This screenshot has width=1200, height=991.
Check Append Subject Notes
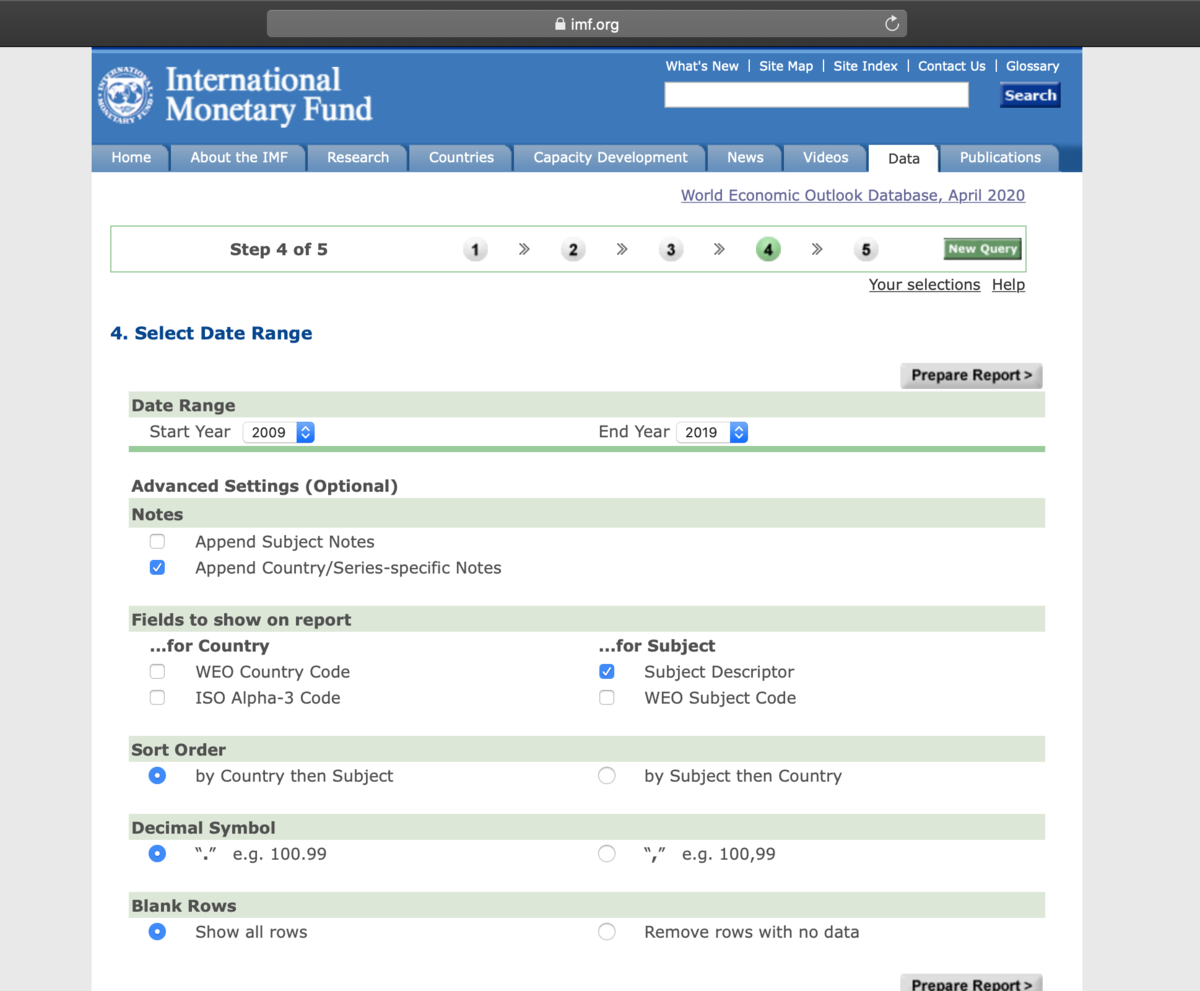point(157,542)
